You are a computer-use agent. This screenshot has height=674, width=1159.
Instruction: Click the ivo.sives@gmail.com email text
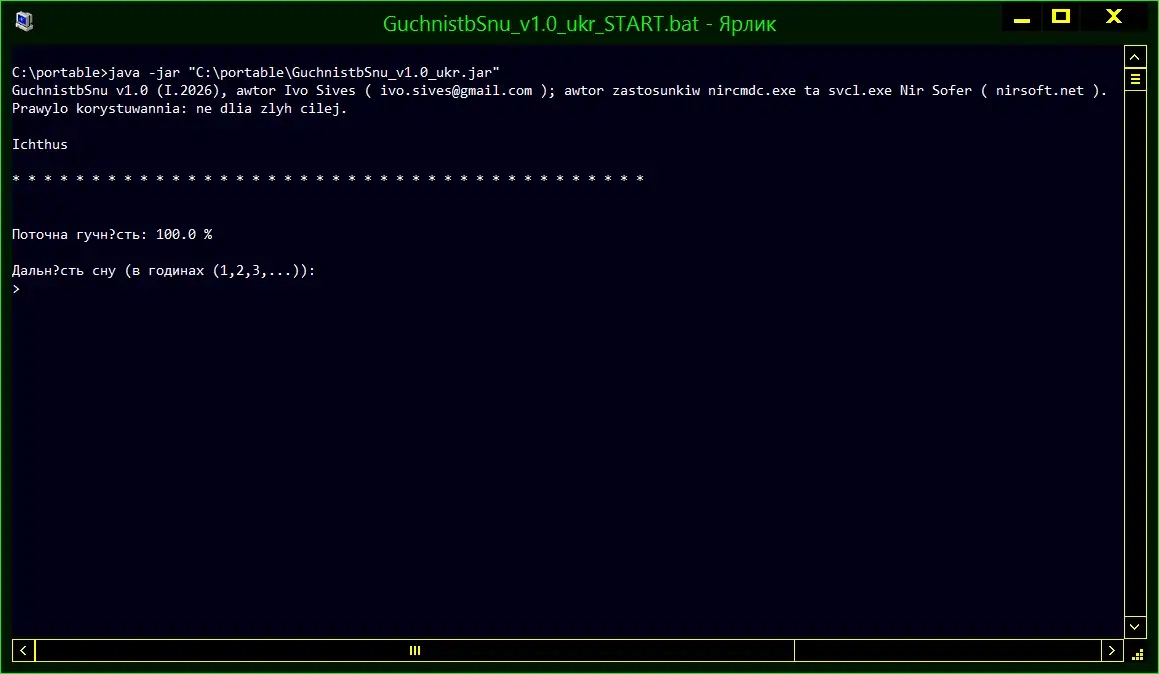point(456,90)
